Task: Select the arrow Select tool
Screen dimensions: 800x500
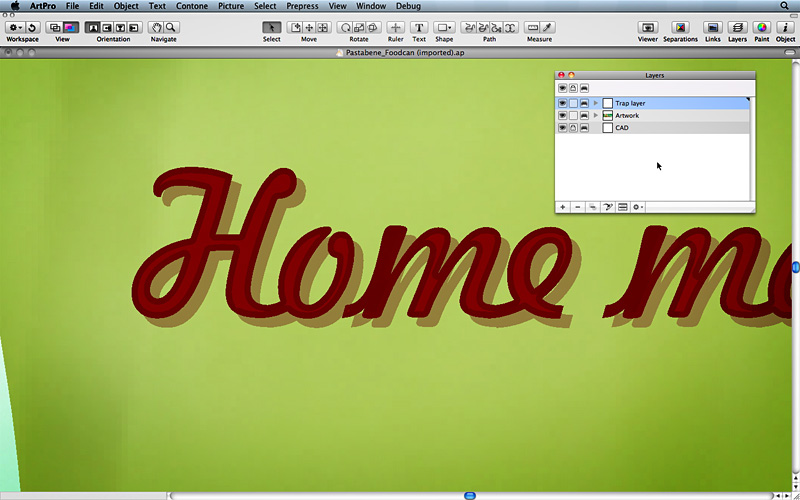Action: point(272,27)
